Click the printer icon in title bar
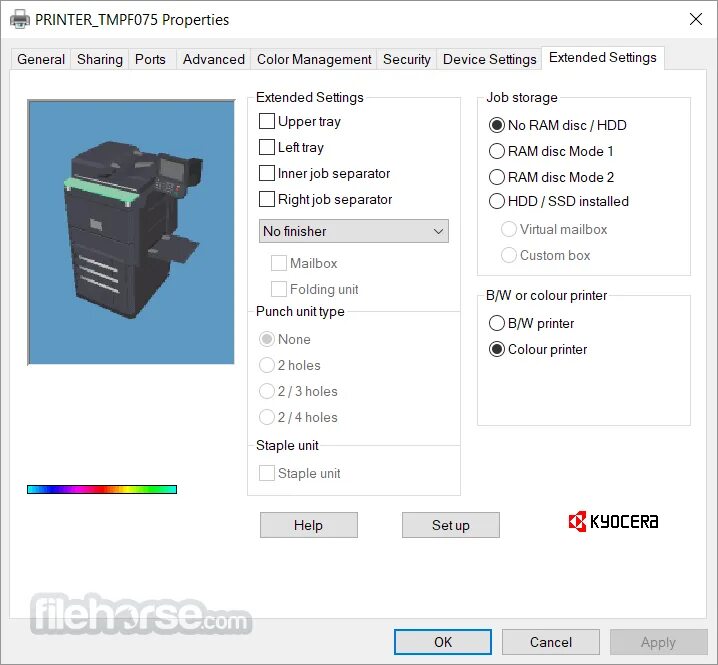 coord(20,20)
